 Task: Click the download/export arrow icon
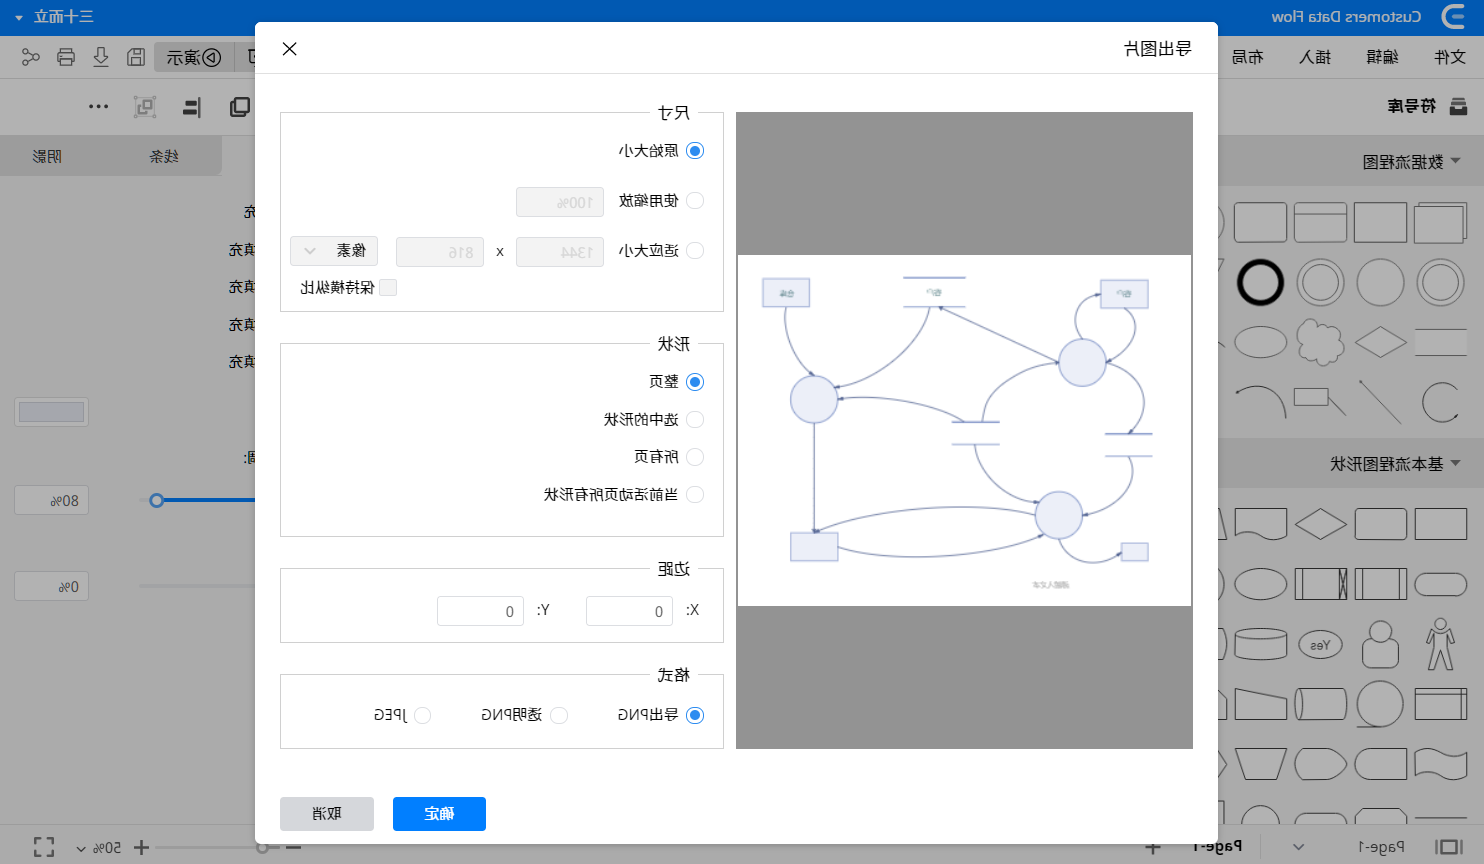click(x=101, y=57)
